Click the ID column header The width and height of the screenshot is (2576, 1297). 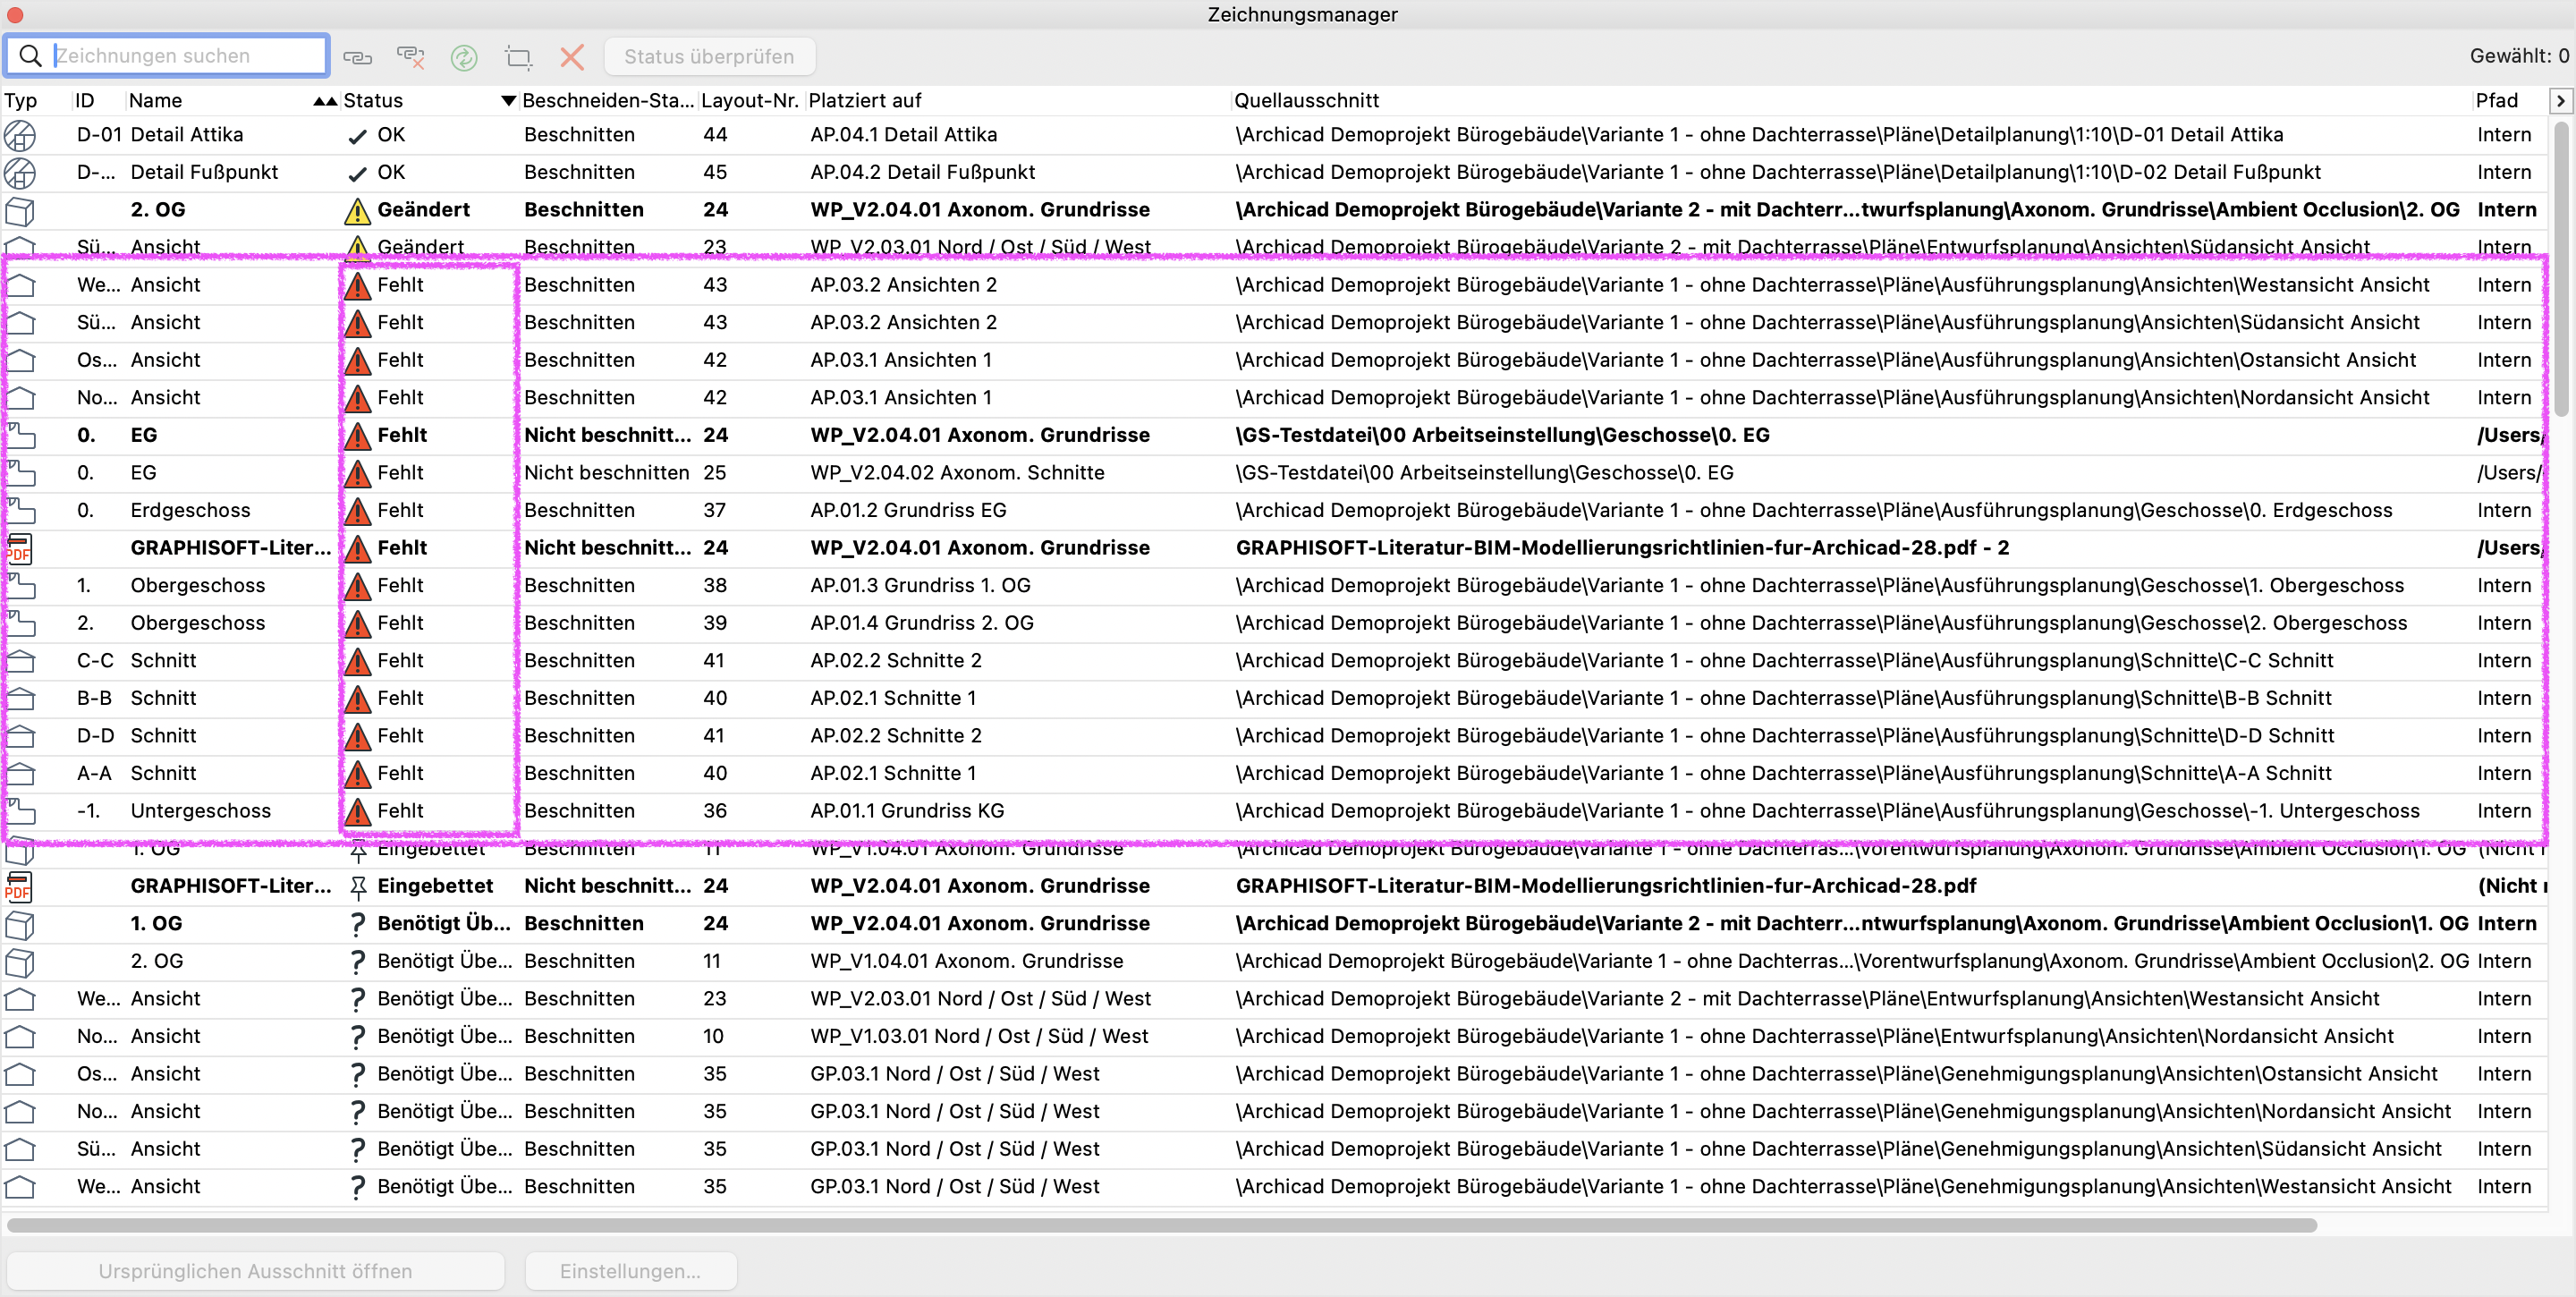click(x=85, y=101)
